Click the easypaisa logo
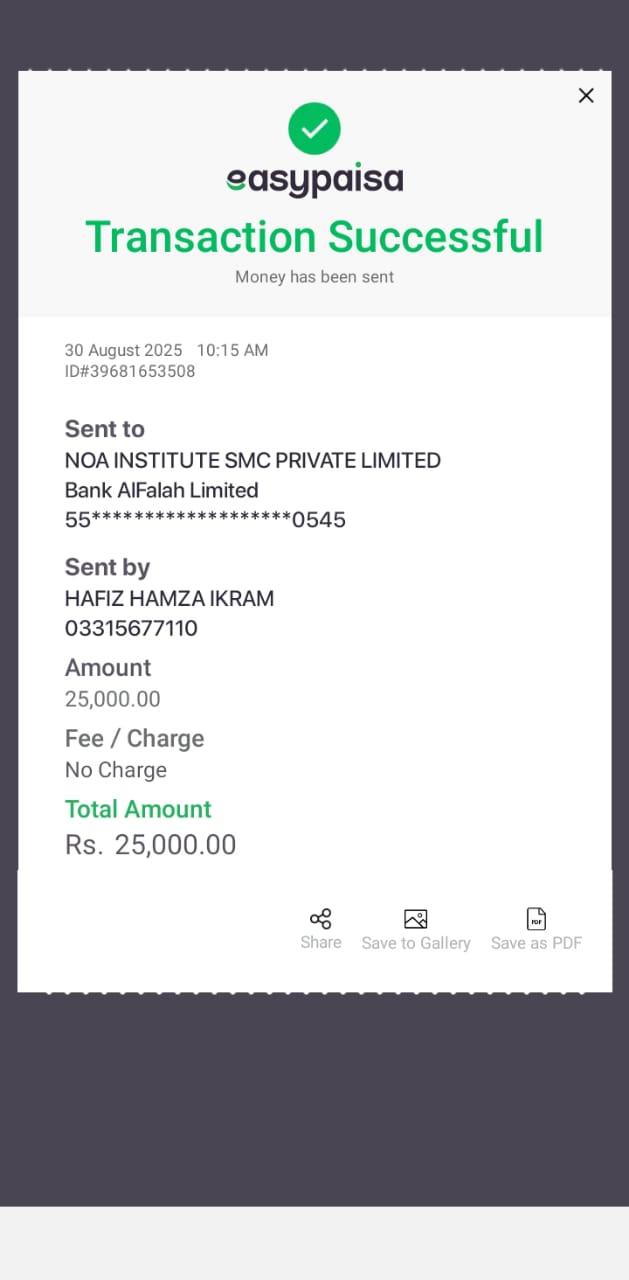 (x=314, y=180)
